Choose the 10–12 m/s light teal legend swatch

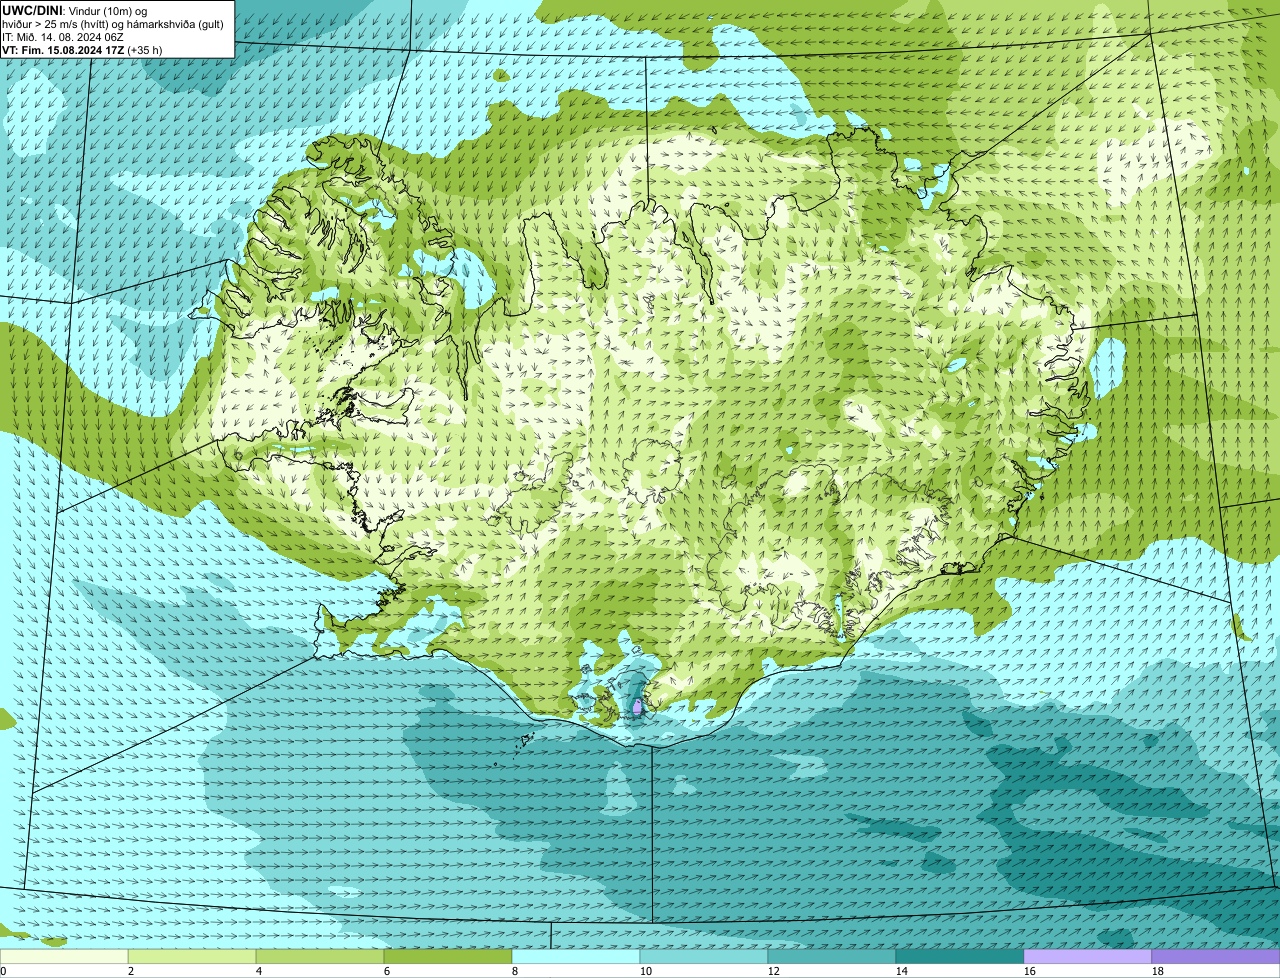tap(704, 956)
